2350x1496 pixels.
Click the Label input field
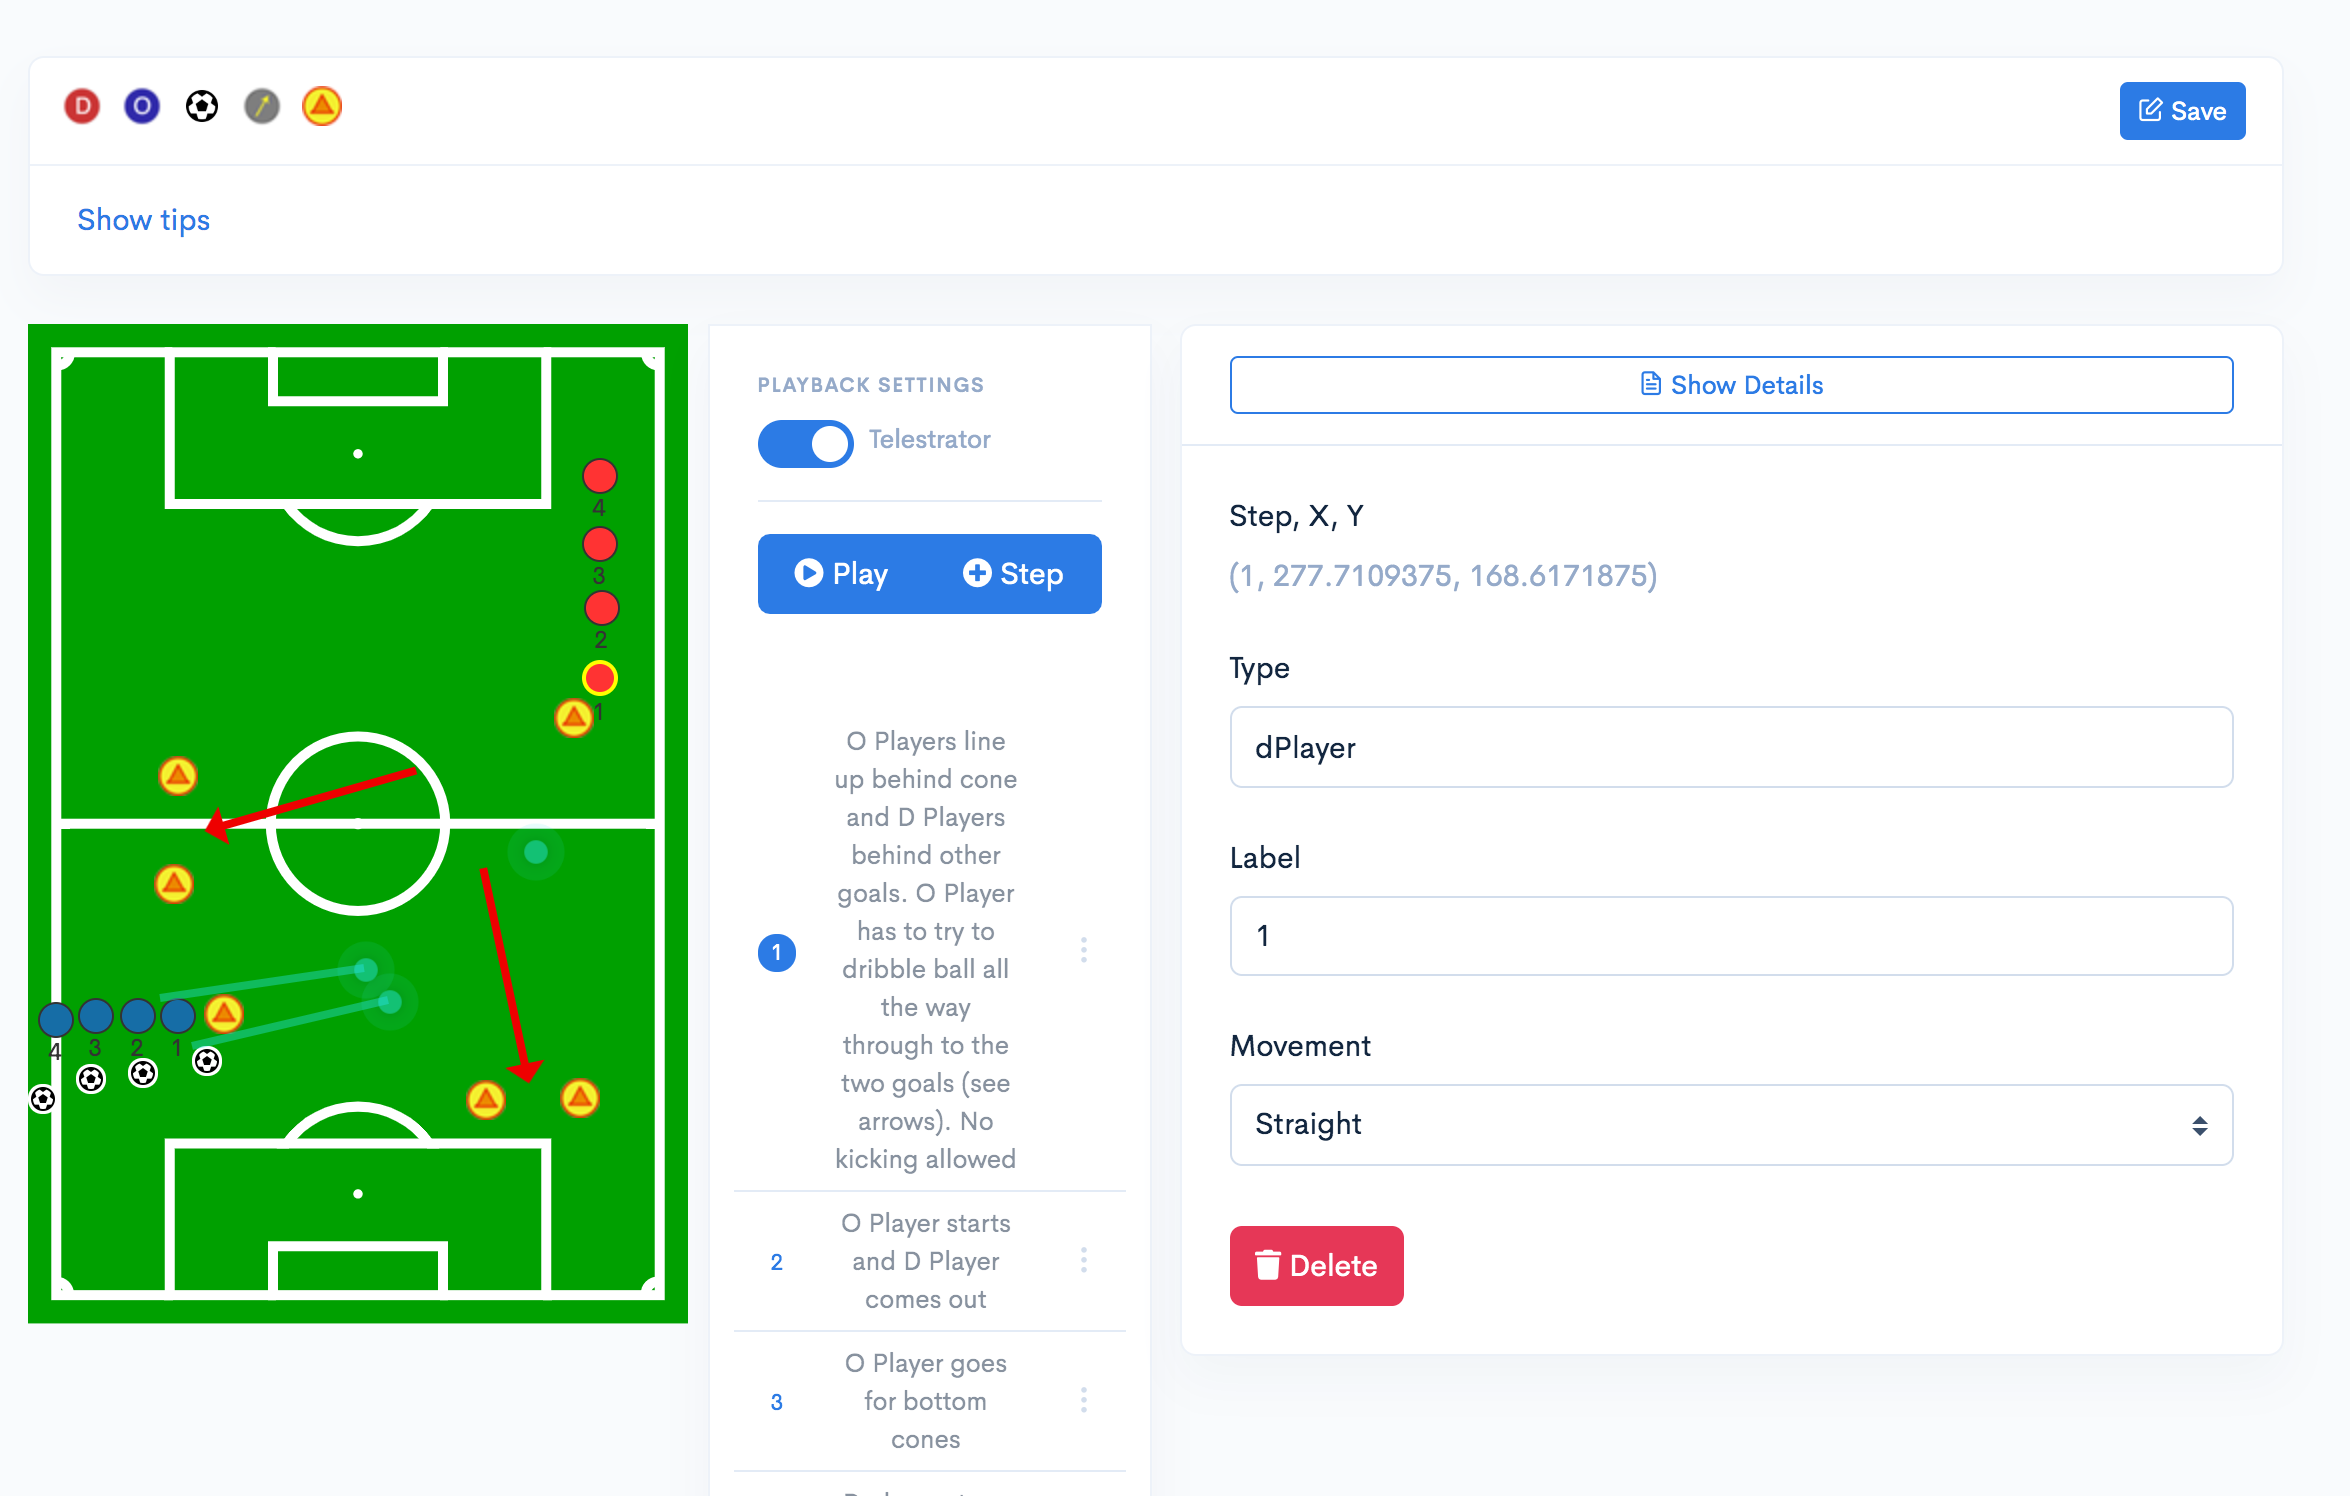click(x=1730, y=936)
